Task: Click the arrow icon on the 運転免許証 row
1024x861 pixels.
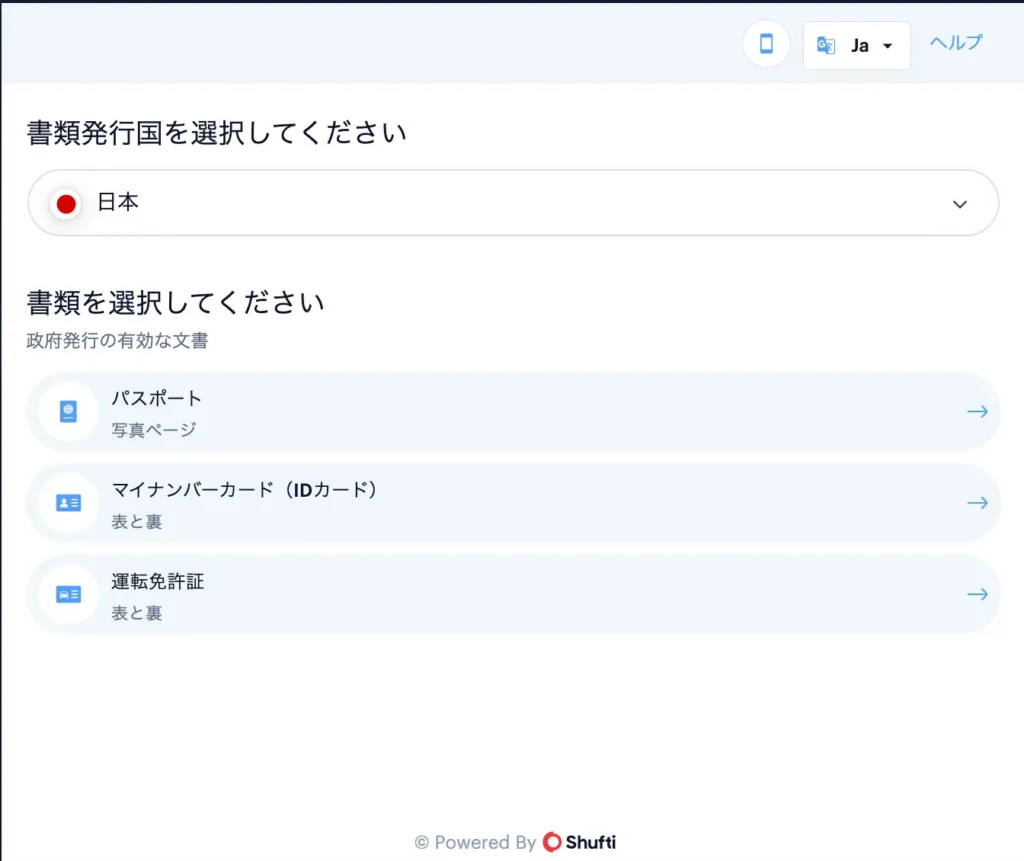Action: tap(977, 593)
